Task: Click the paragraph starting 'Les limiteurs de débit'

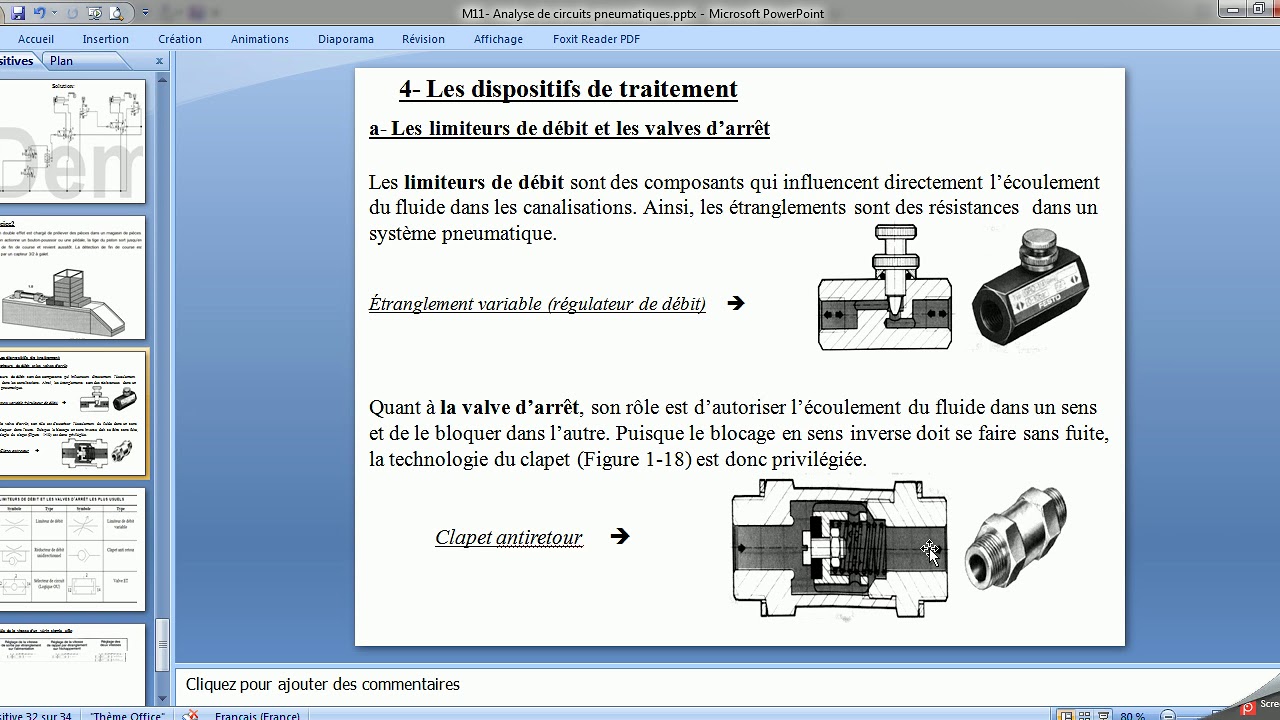Action: click(734, 208)
